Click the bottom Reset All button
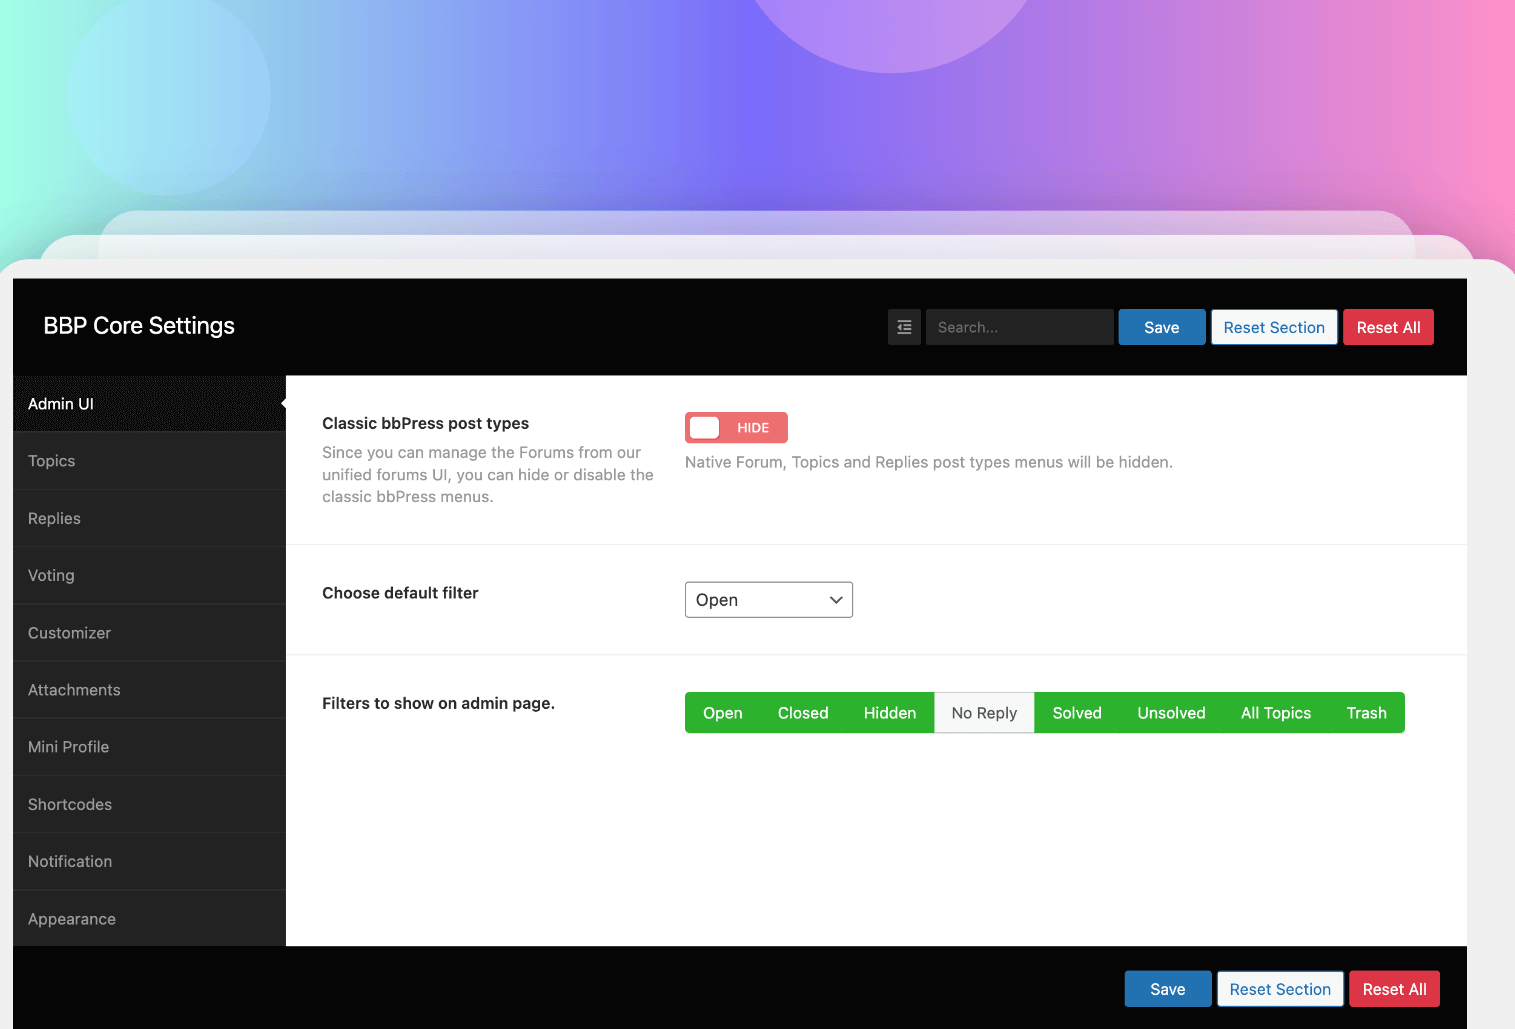The height and width of the screenshot is (1029, 1515). [x=1394, y=989]
